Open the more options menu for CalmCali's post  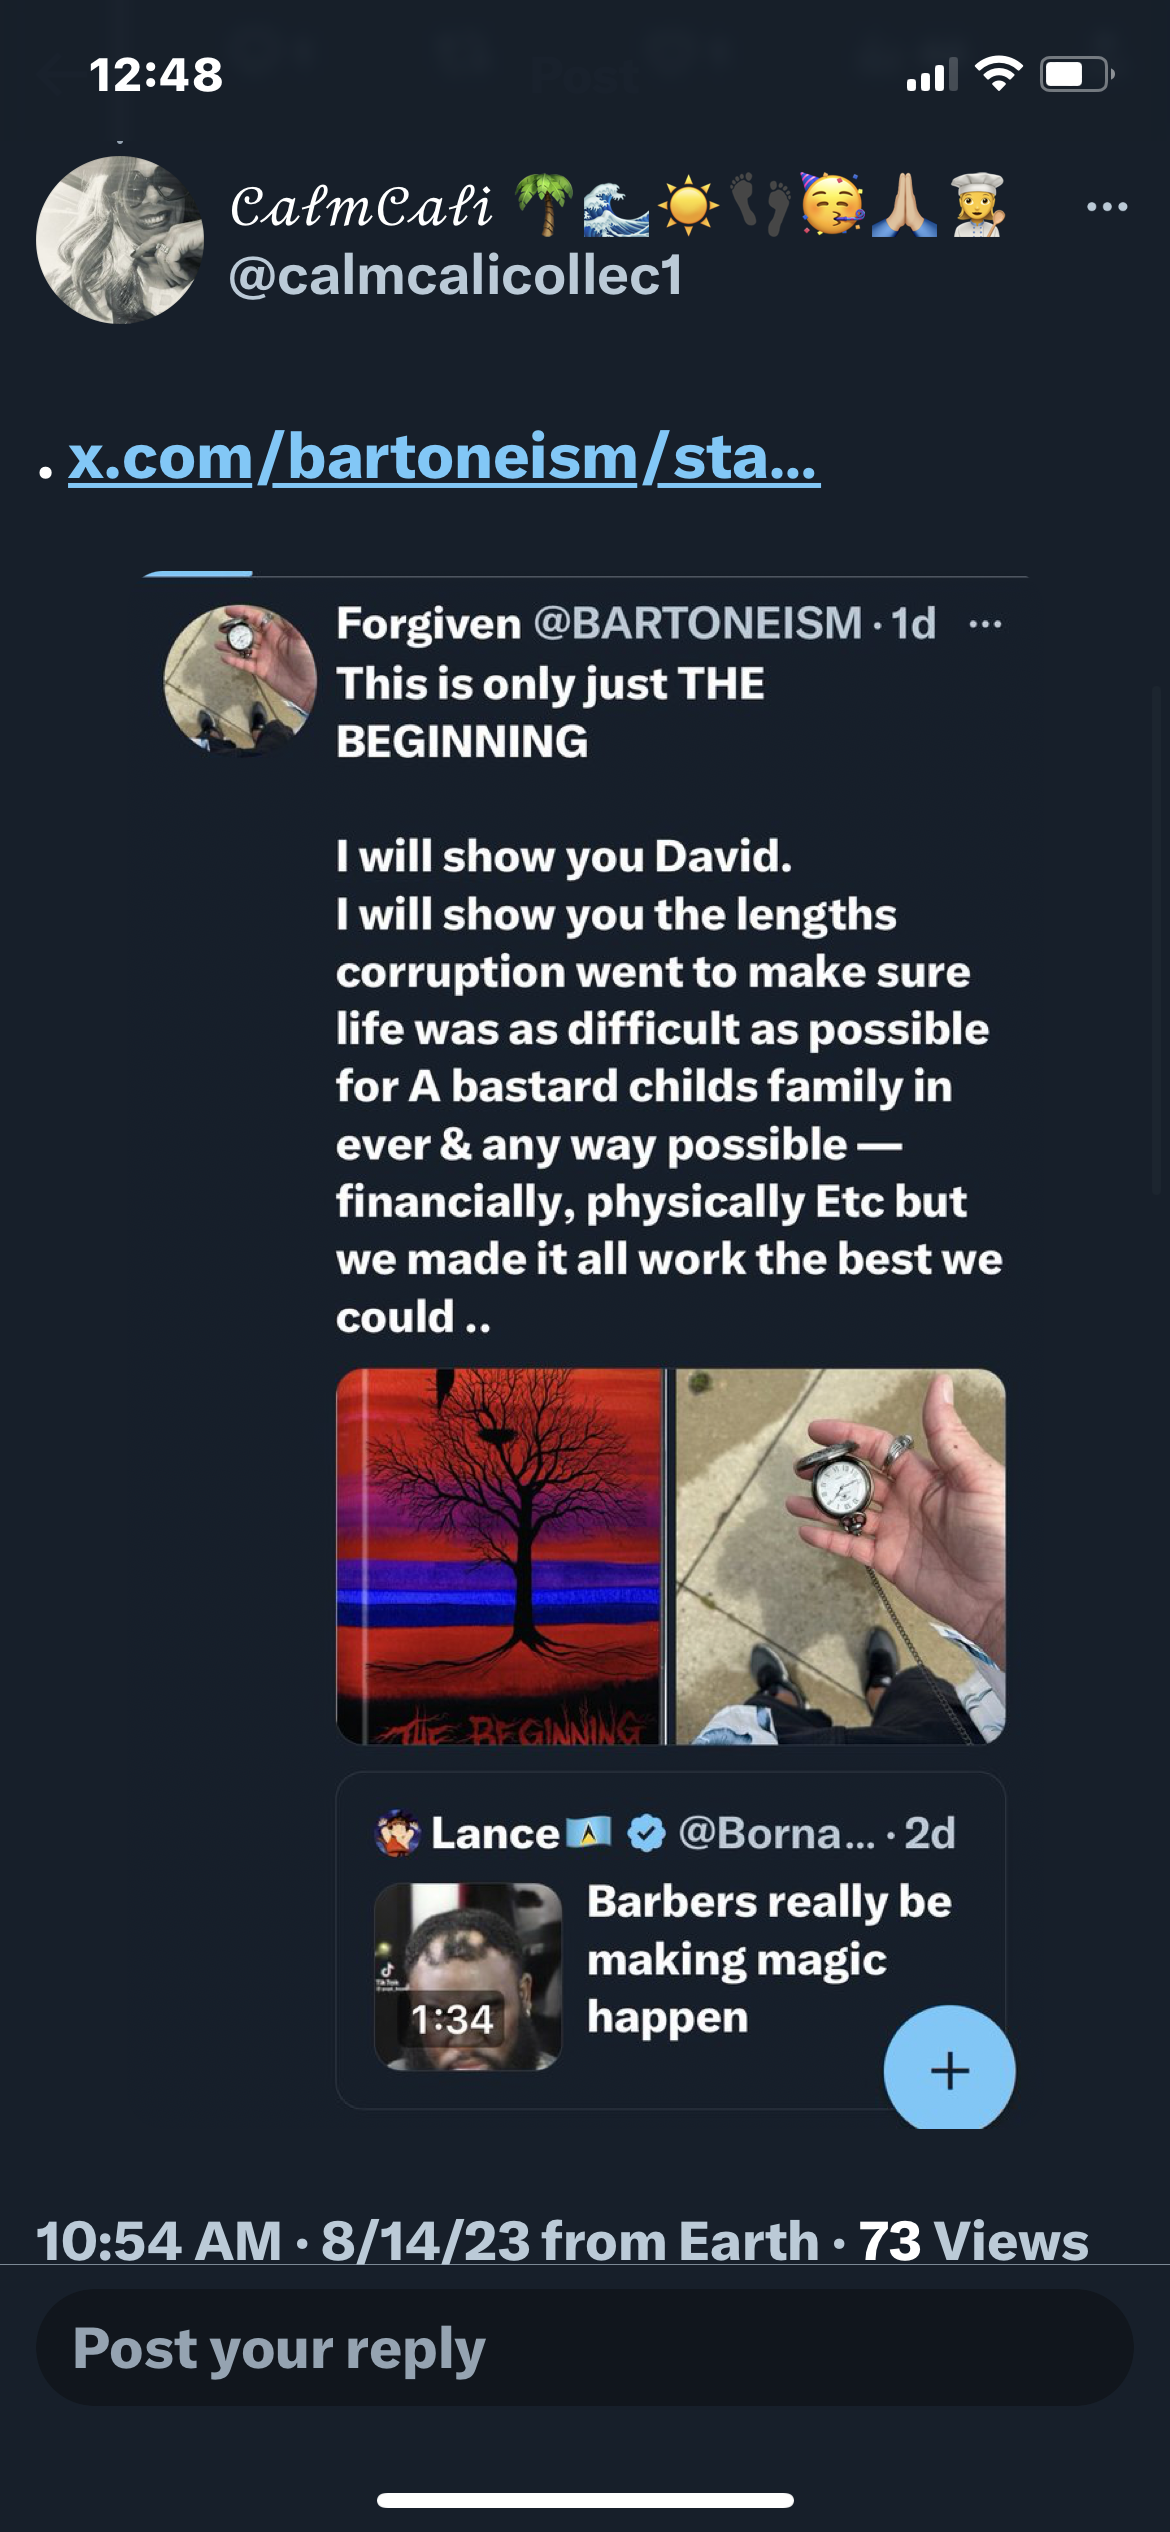1107,207
